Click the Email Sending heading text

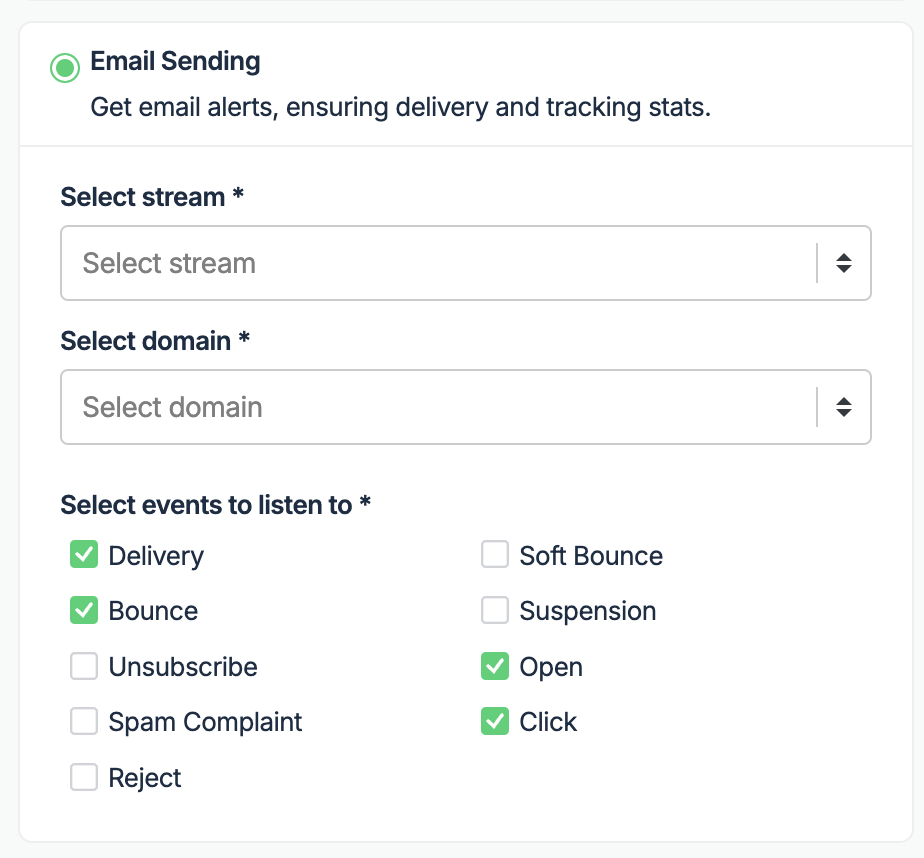coord(175,61)
